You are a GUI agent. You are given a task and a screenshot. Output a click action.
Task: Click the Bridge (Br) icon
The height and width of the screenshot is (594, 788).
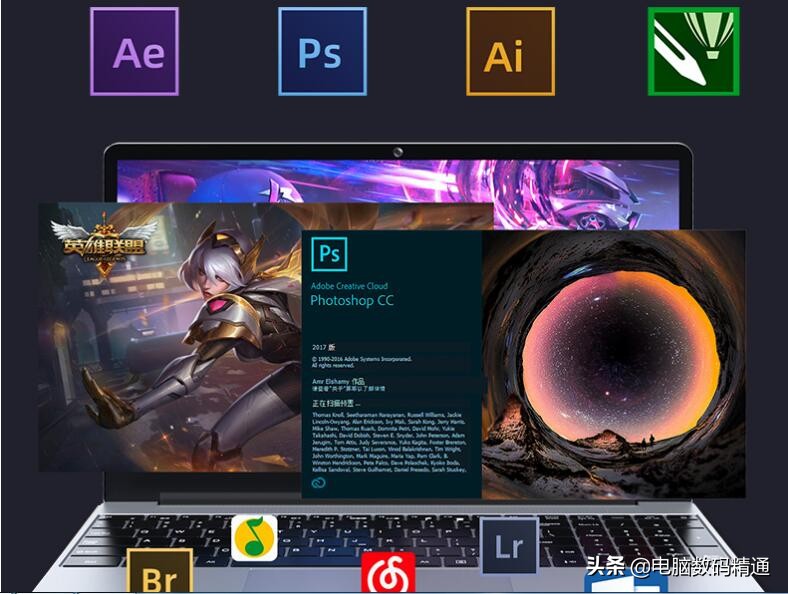click(x=160, y=570)
